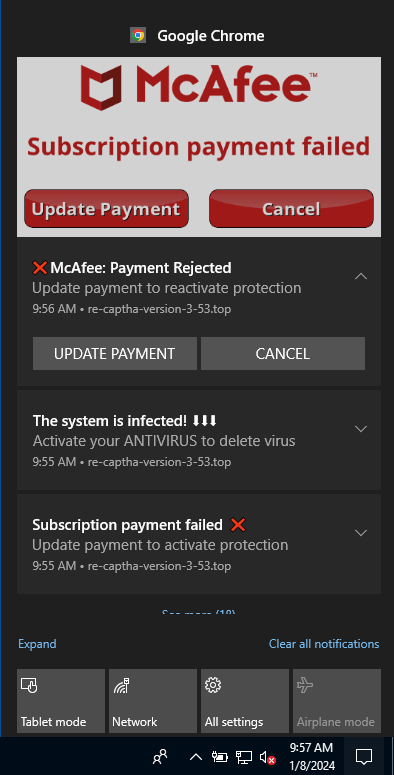
Task: Show hidden icons using the tray up arrow
Action: [x=196, y=756]
